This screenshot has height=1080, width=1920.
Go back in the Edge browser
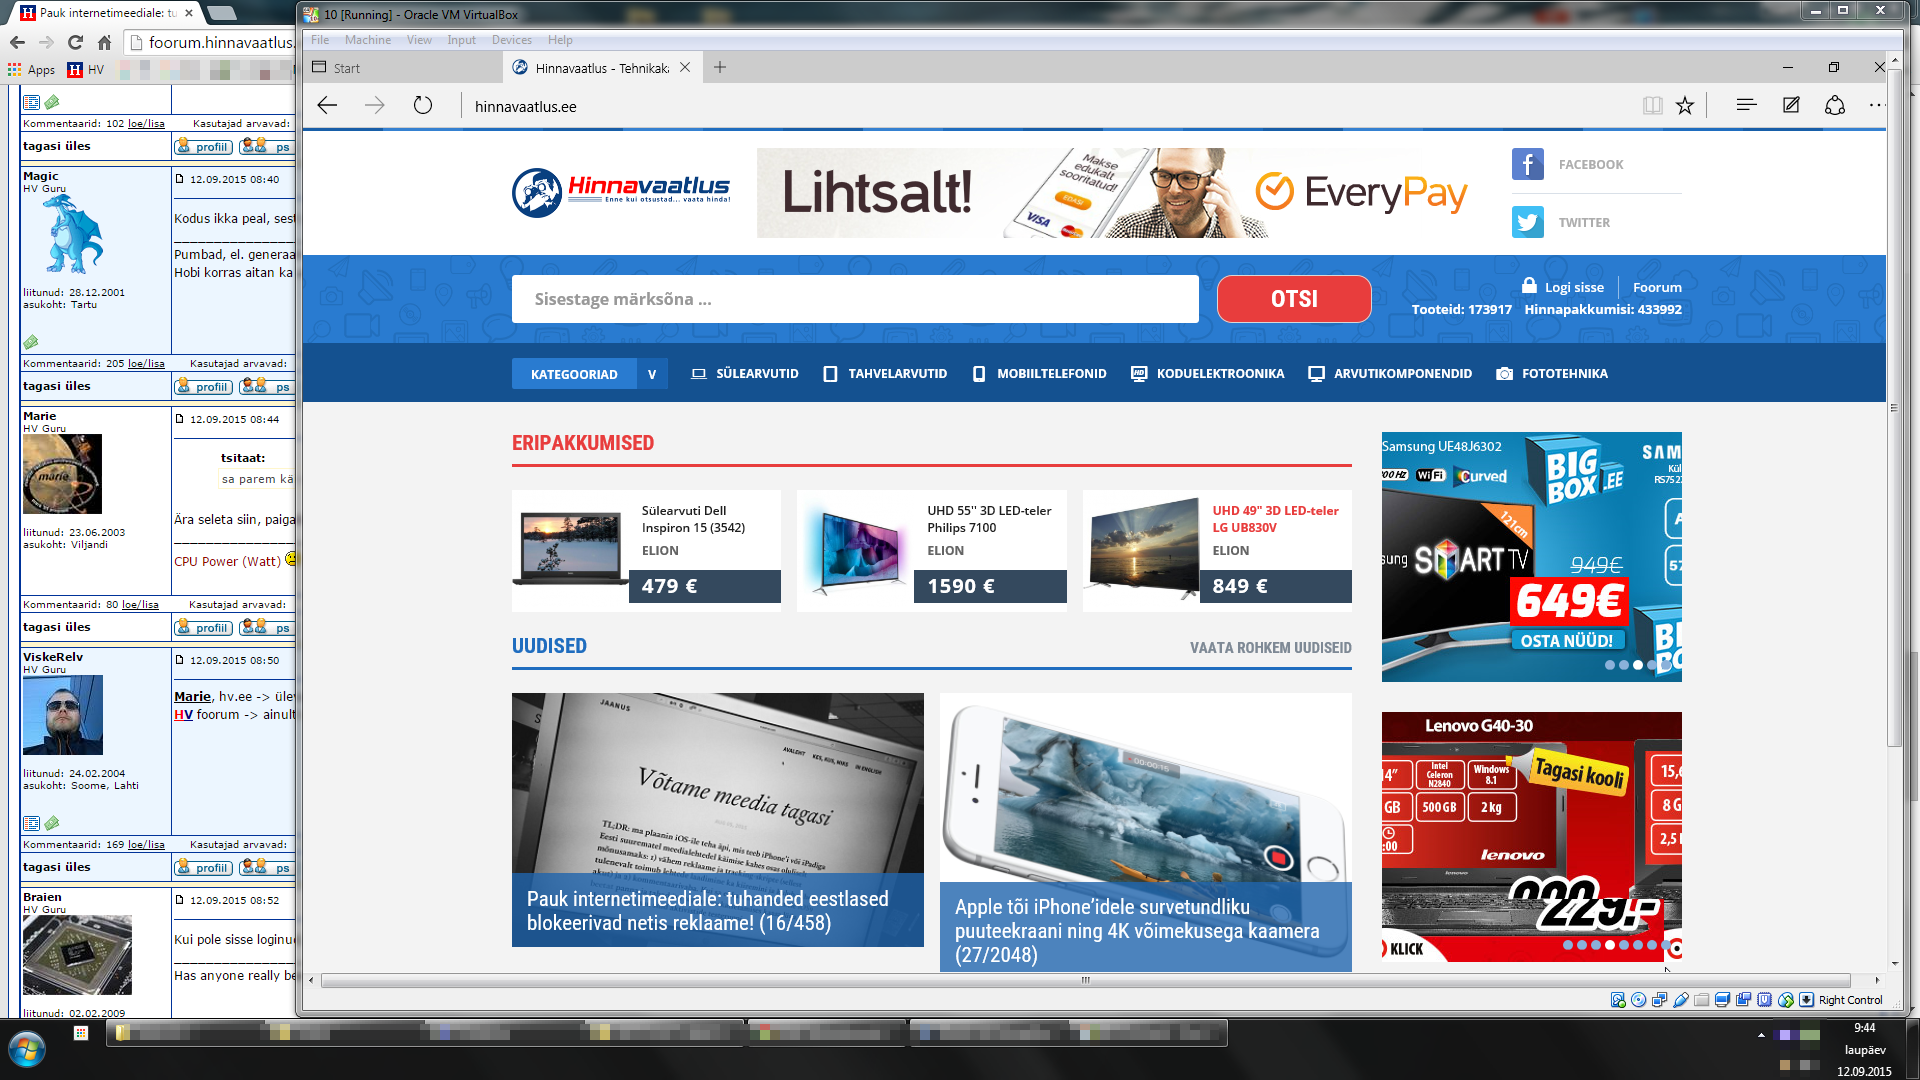click(x=327, y=106)
